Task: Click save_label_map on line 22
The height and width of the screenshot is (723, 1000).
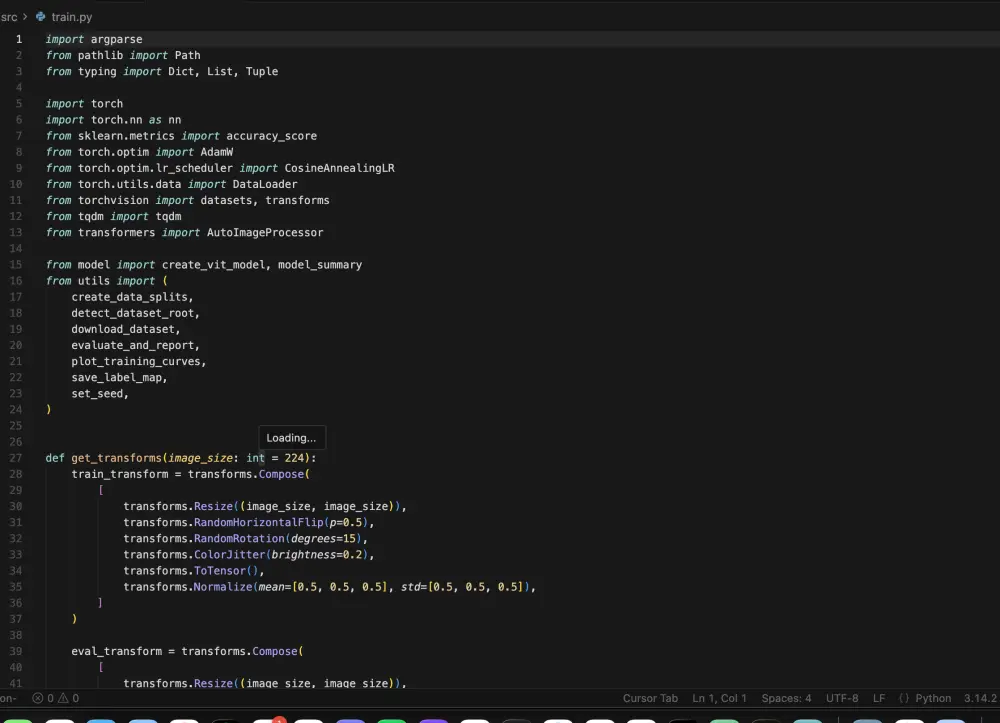Action: click(x=117, y=377)
